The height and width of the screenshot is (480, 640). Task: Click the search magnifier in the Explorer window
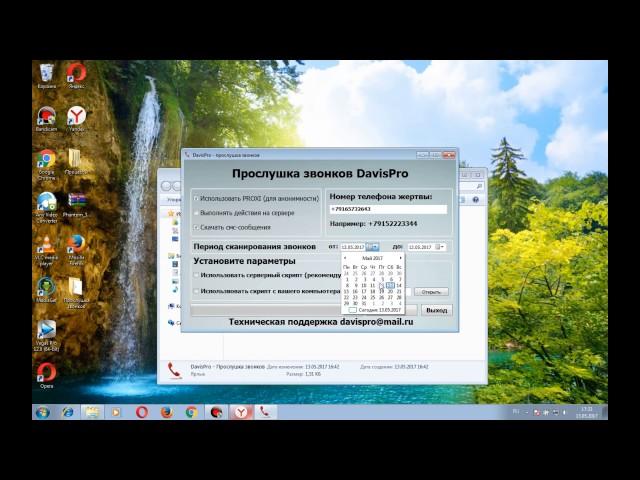[x=479, y=186]
